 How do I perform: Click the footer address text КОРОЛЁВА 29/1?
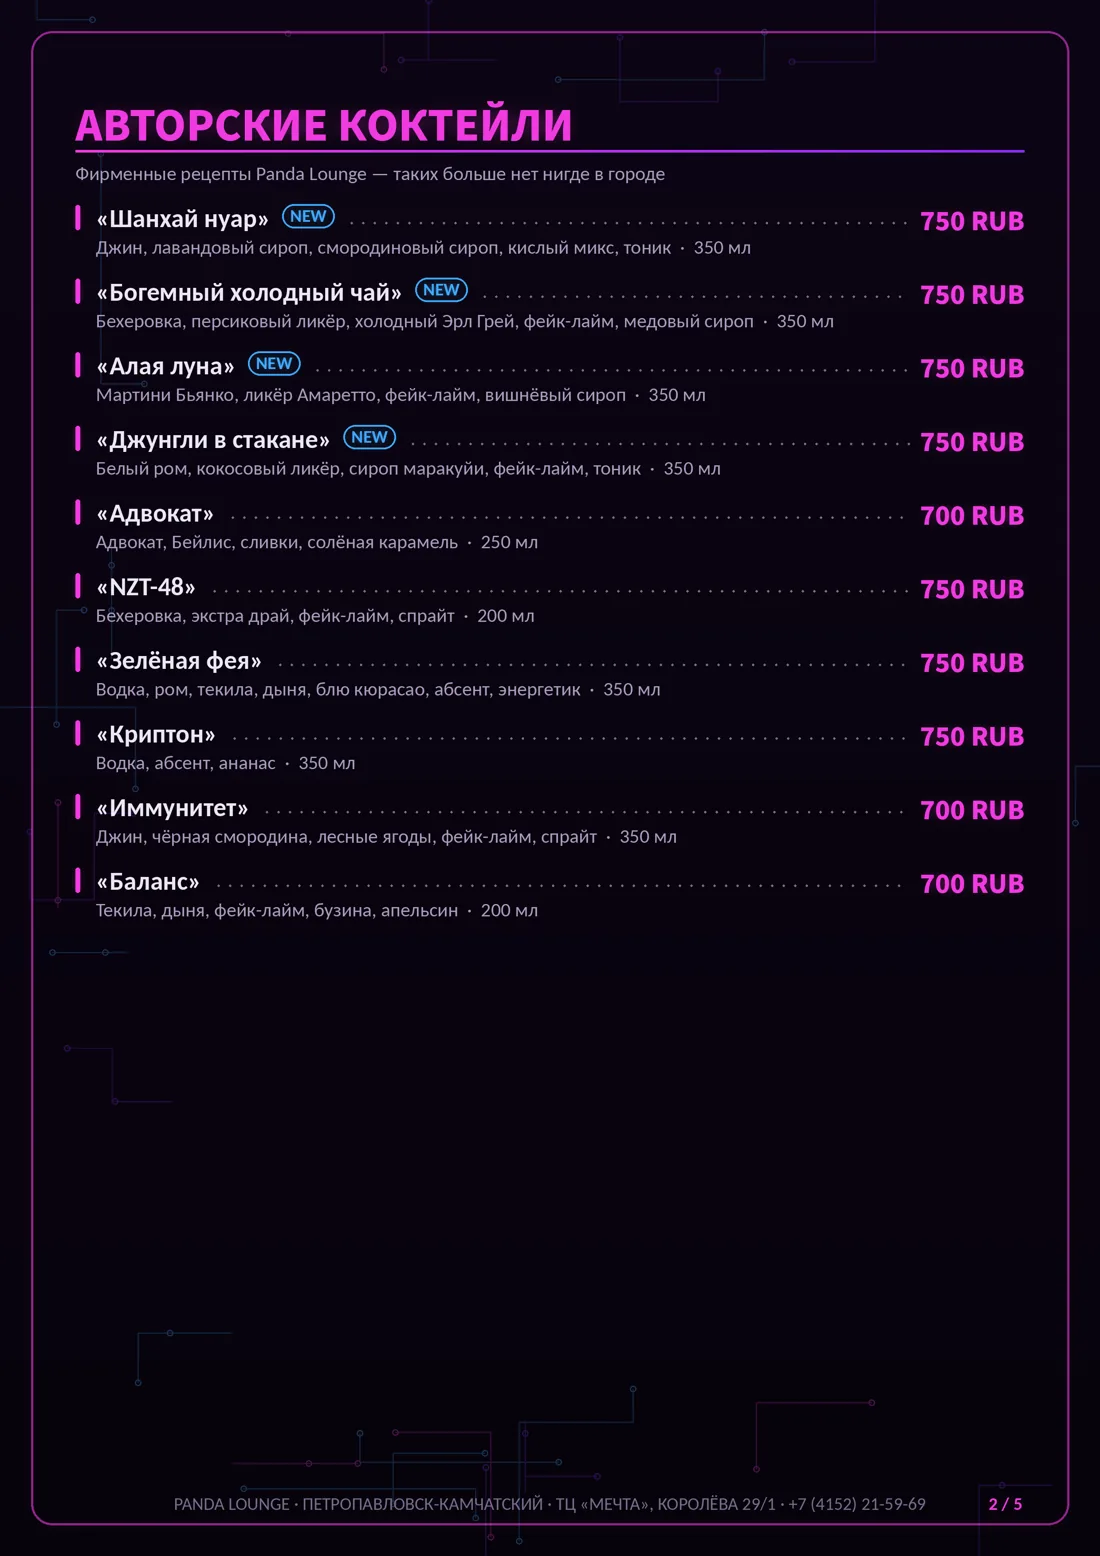(x=716, y=1504)
